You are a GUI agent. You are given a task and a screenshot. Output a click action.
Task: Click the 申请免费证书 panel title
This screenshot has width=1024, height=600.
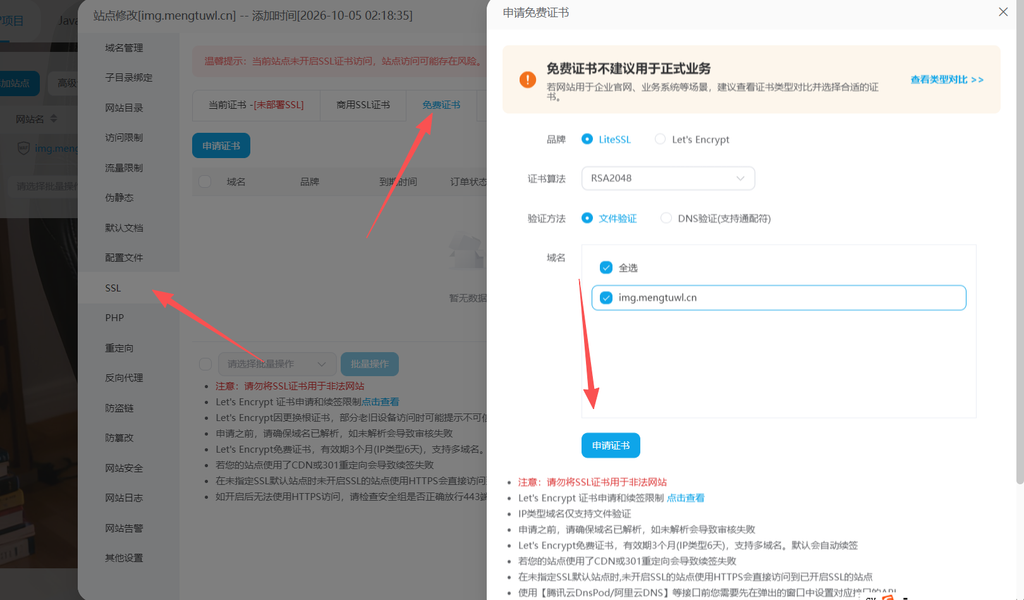pyautogui.click(x=536, y=12)
